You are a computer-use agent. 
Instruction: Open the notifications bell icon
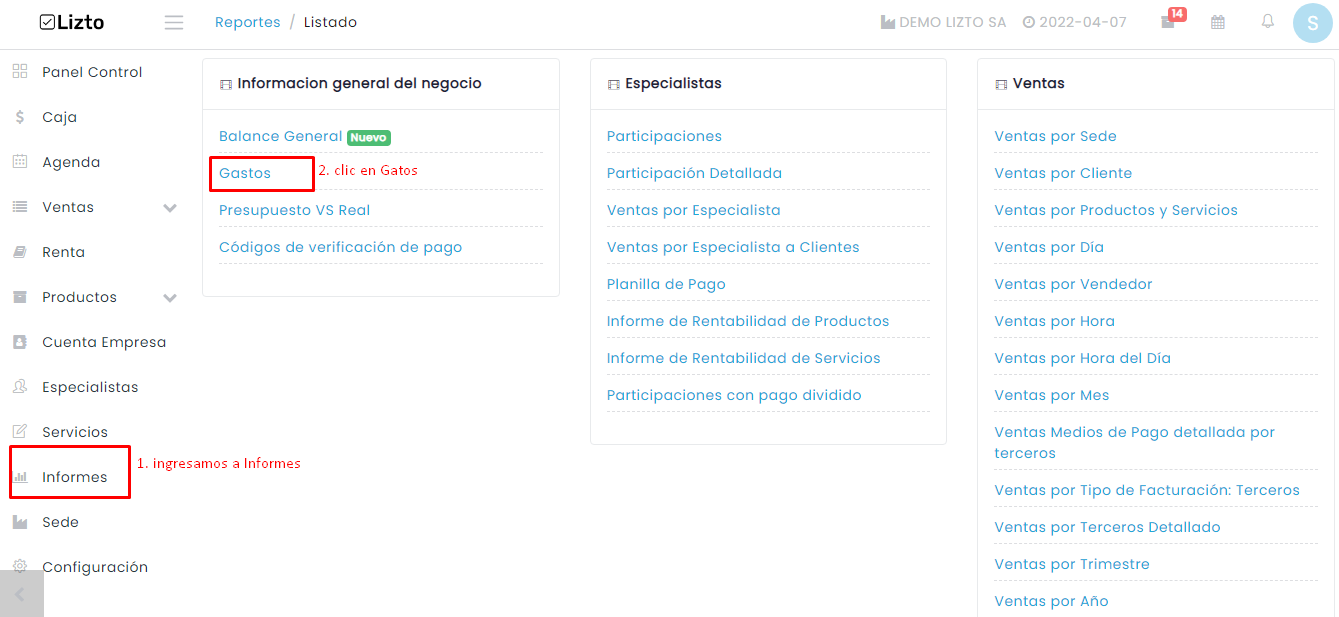point(1268,21)
